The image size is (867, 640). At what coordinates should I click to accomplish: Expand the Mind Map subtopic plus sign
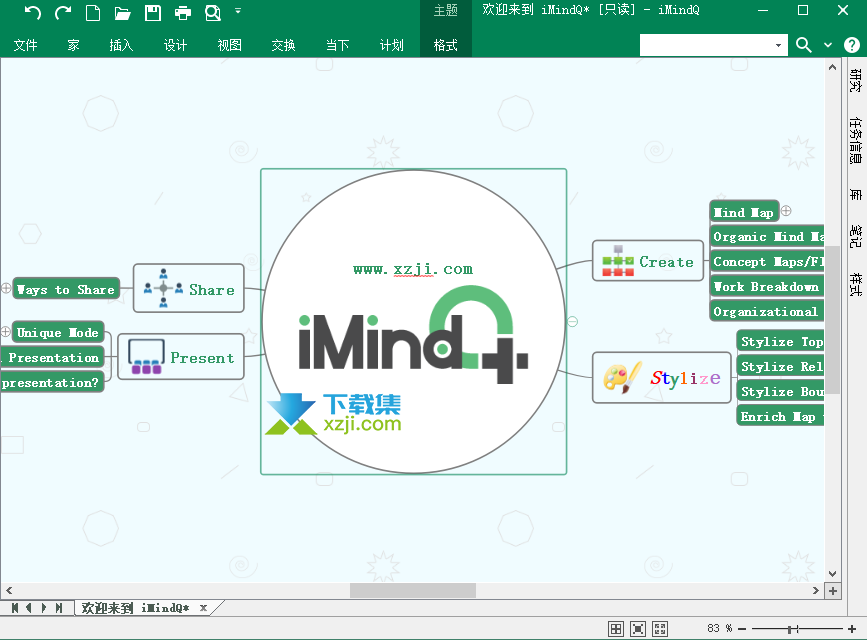coord(786,211)
